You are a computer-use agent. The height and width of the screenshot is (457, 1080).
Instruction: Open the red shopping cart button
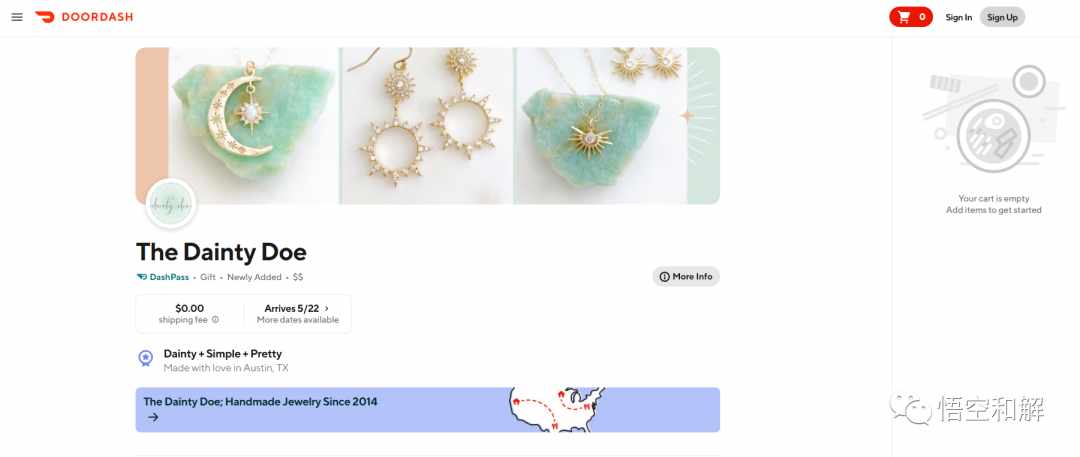point(911,17)
